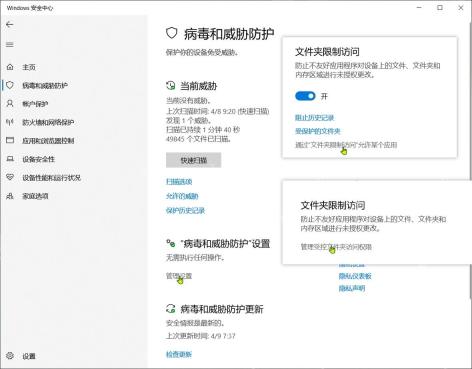Click the 管理设置 link
Screen dimensions: 472x369
[x=179, y=276]
